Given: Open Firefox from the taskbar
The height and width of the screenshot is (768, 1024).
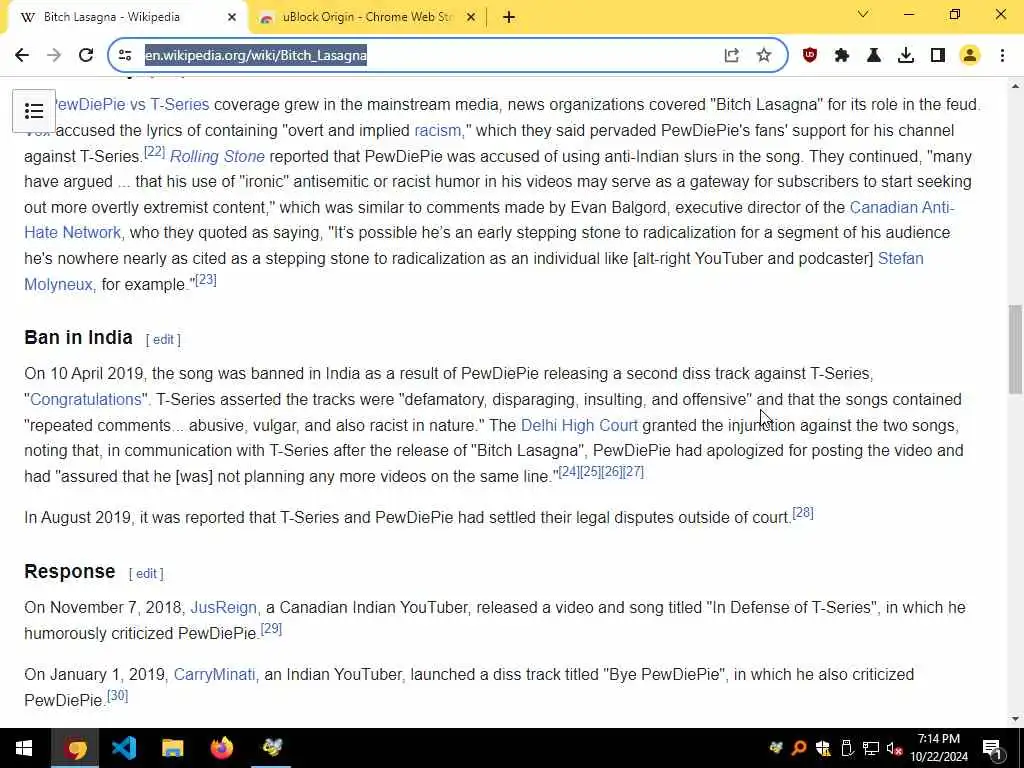Looking at the screenshot, I should click(222, 748).
